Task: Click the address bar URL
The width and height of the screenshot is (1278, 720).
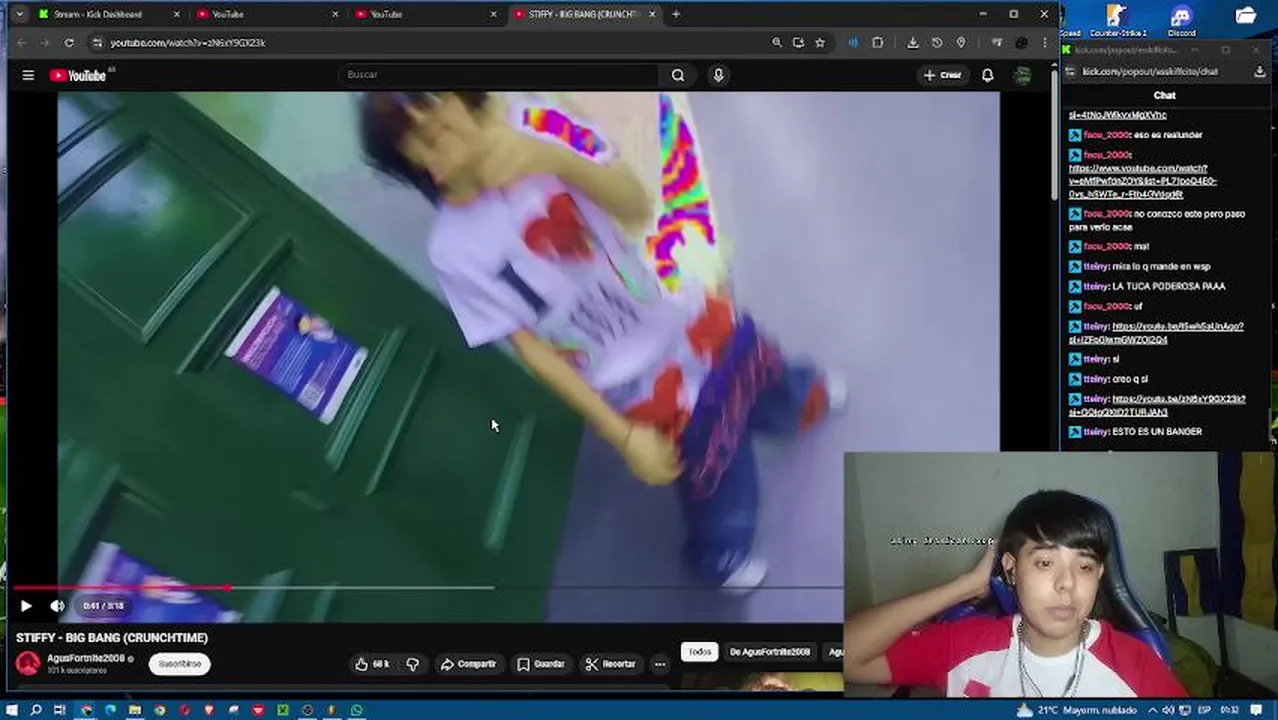Action: coord(188,43)
